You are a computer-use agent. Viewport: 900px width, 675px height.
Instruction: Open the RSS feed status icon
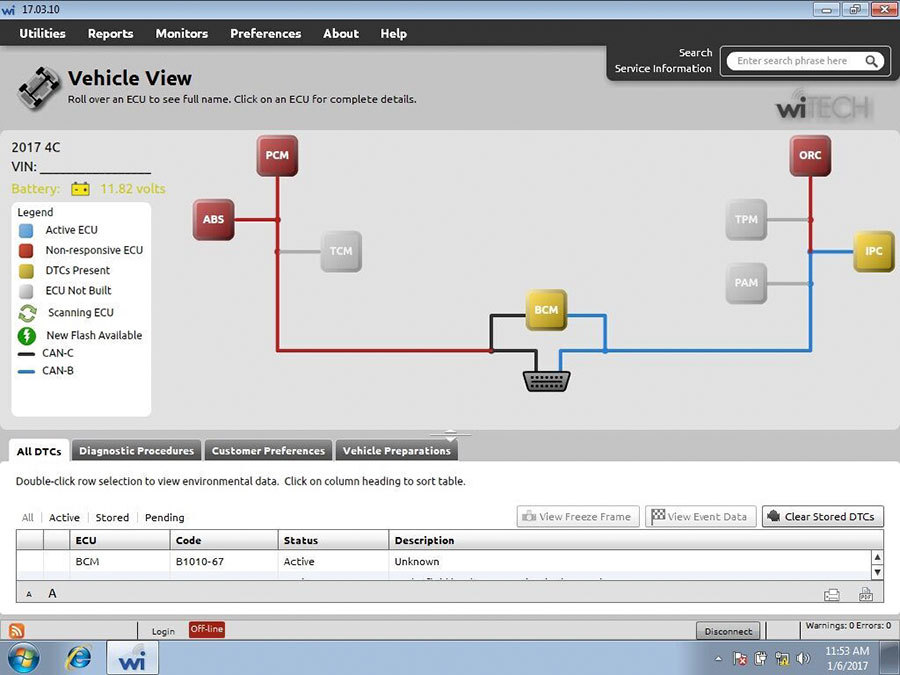(x=17, y=630)
